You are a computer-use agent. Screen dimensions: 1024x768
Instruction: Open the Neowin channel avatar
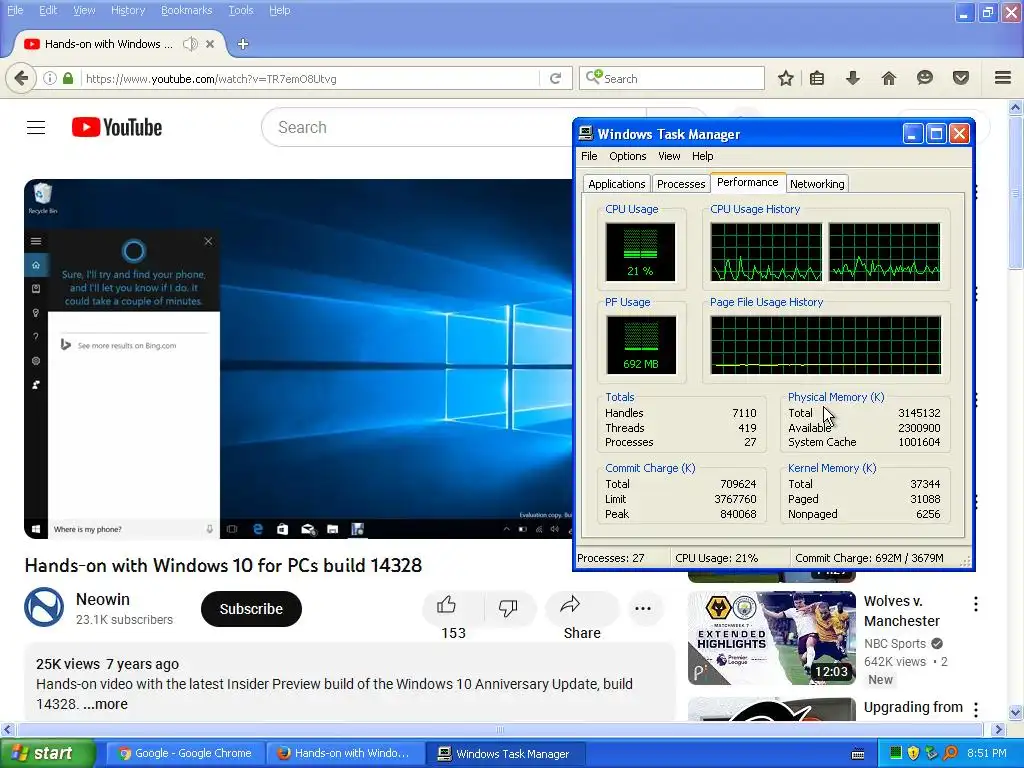pyautogui.click(x=44, y=607)
